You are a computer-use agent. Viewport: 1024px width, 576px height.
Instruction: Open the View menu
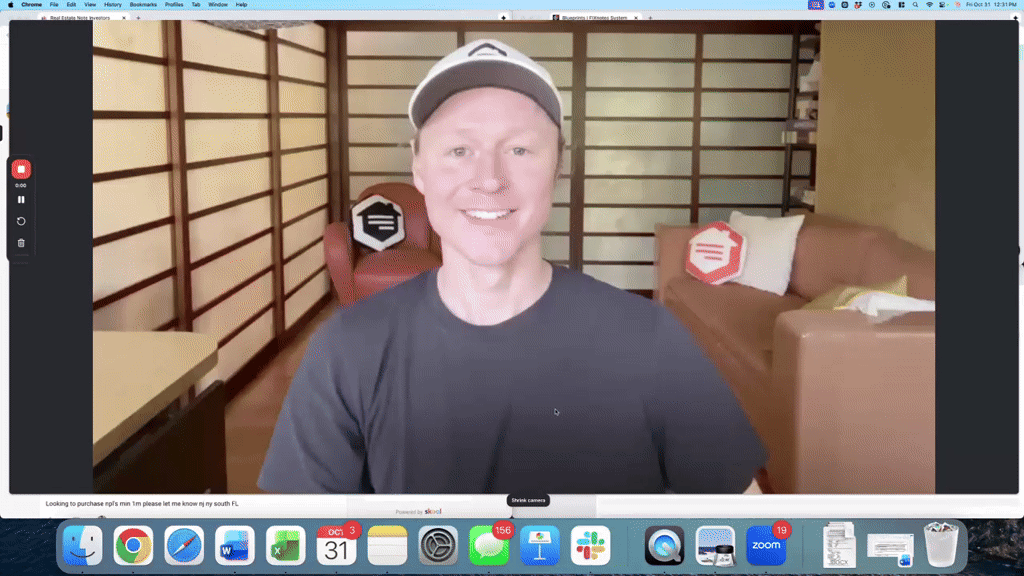(90, 5)
